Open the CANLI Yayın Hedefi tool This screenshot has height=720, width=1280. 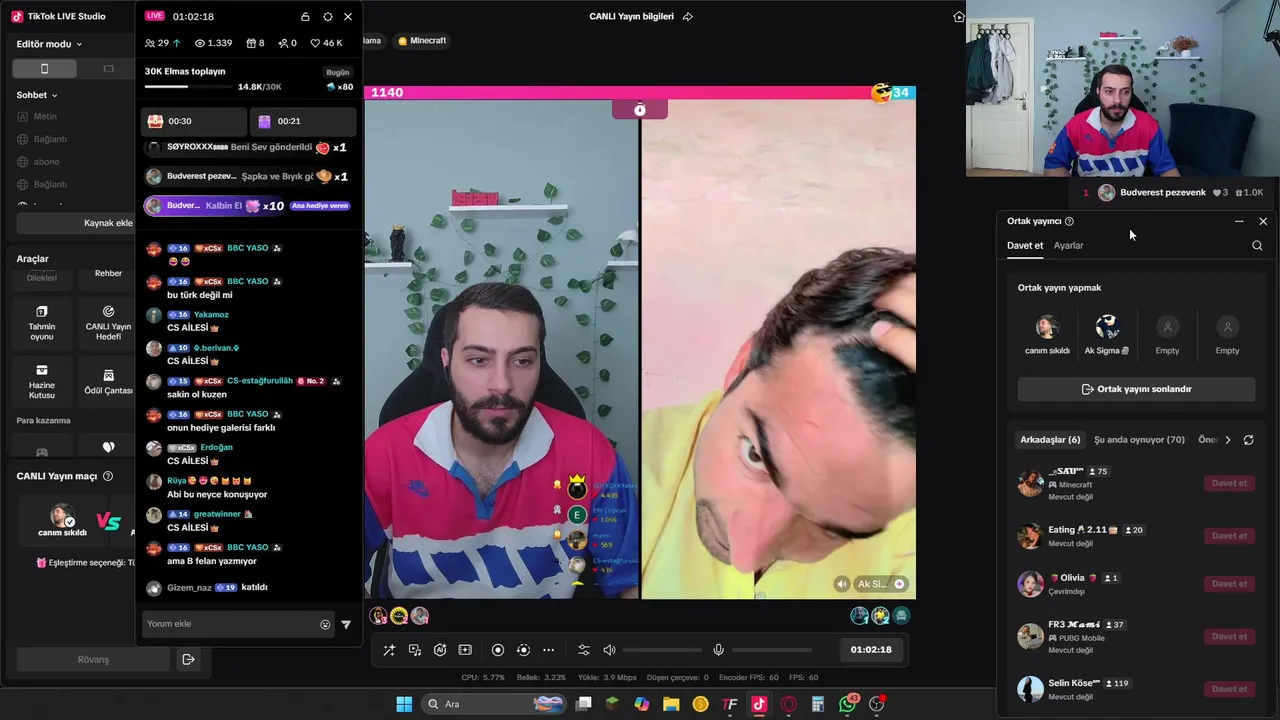(108, 323)
